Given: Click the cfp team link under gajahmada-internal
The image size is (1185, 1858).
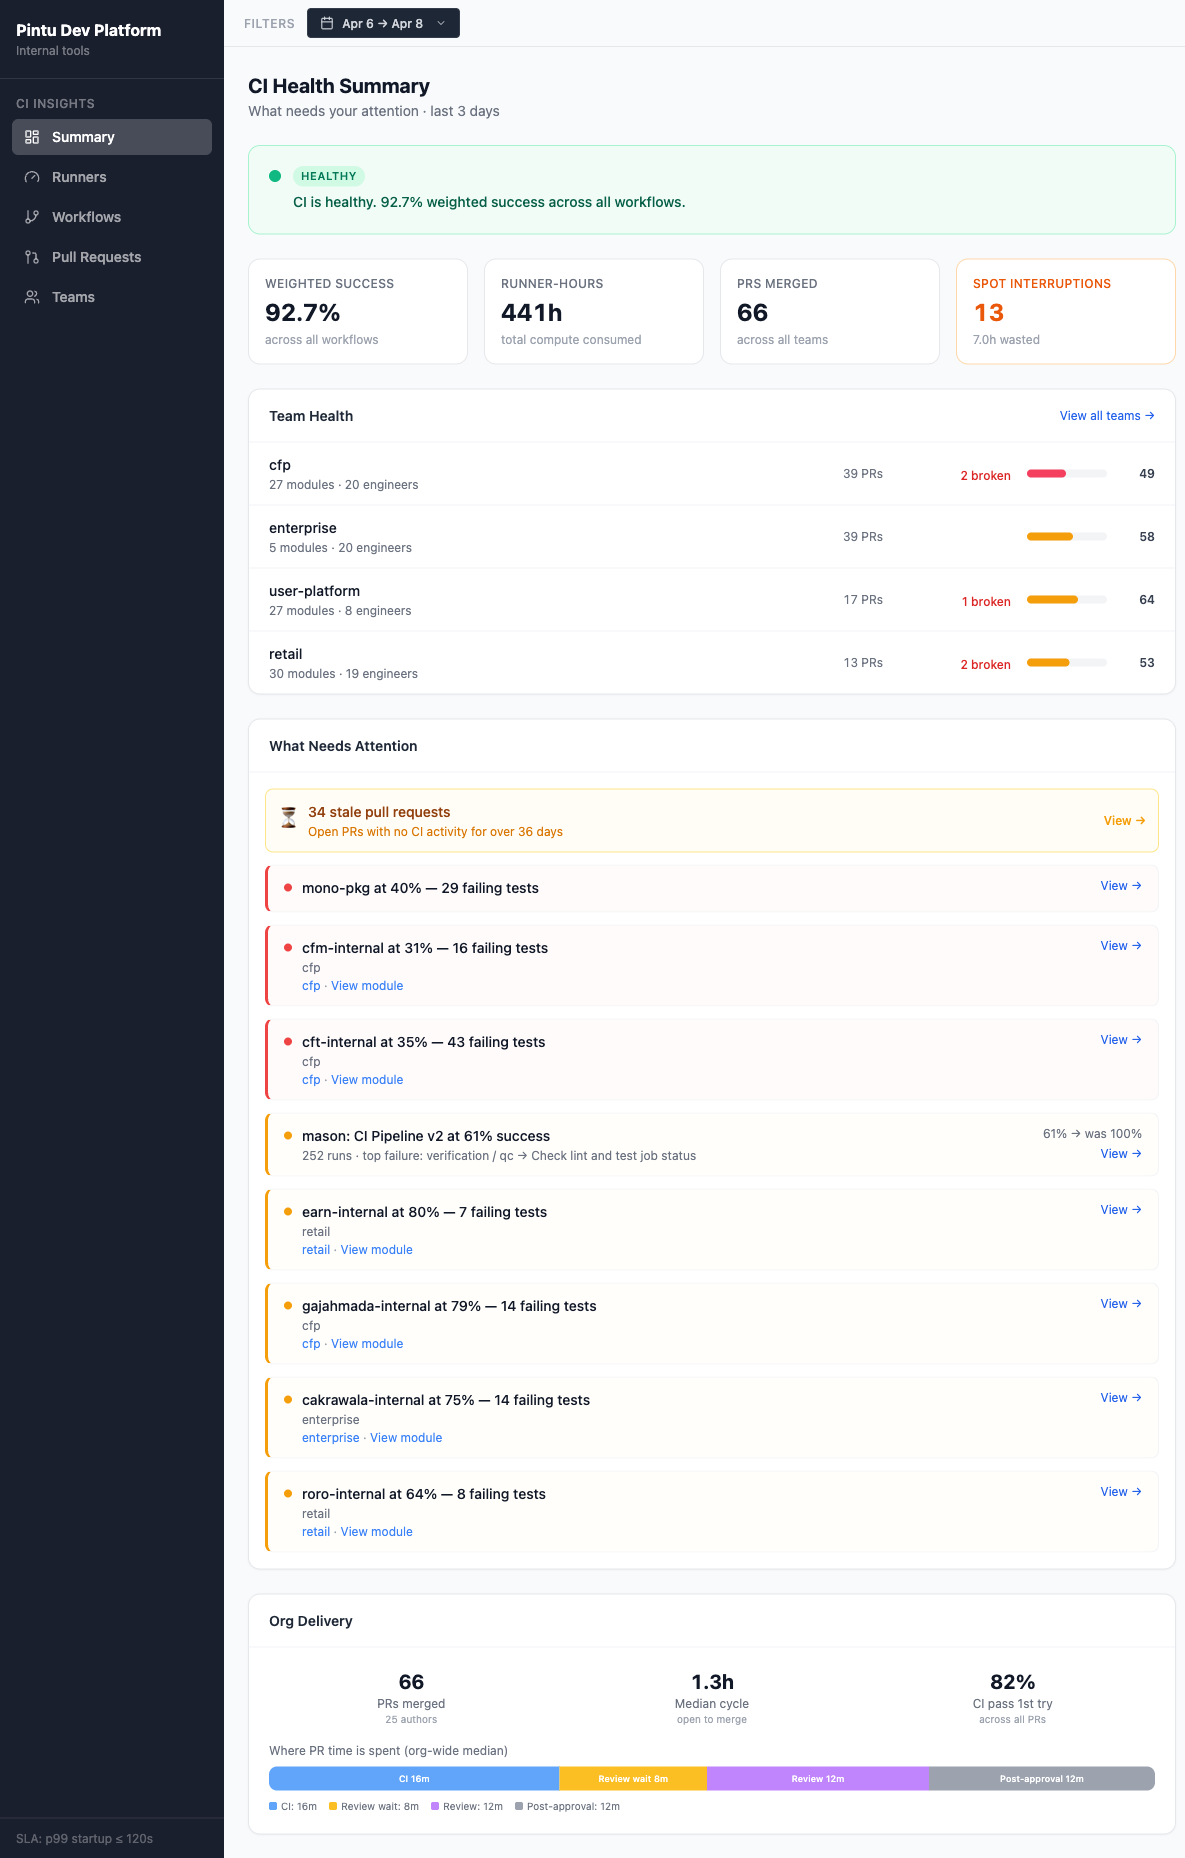Looking at the screenshot, I should click(x=311, y=1344).
